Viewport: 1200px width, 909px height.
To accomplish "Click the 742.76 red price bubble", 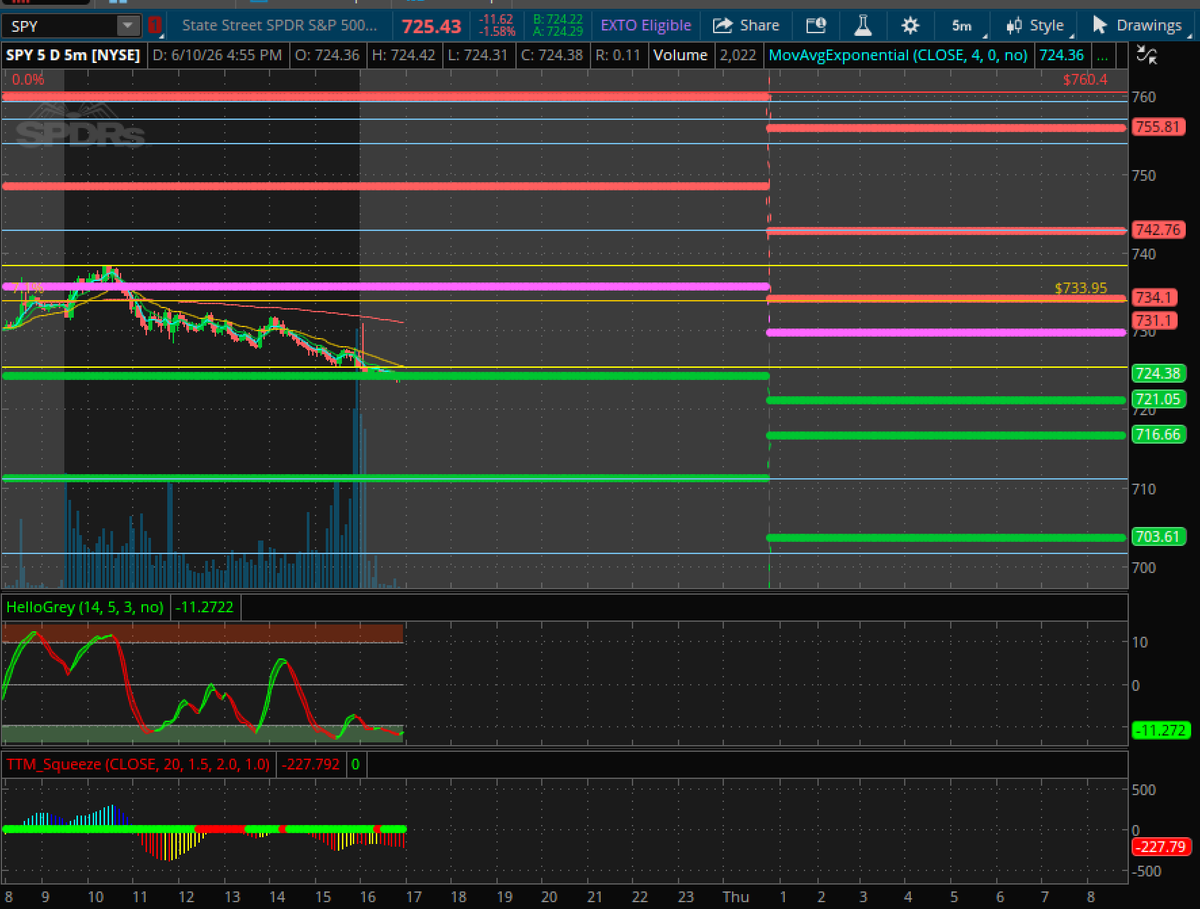I will click(1159, 230).
